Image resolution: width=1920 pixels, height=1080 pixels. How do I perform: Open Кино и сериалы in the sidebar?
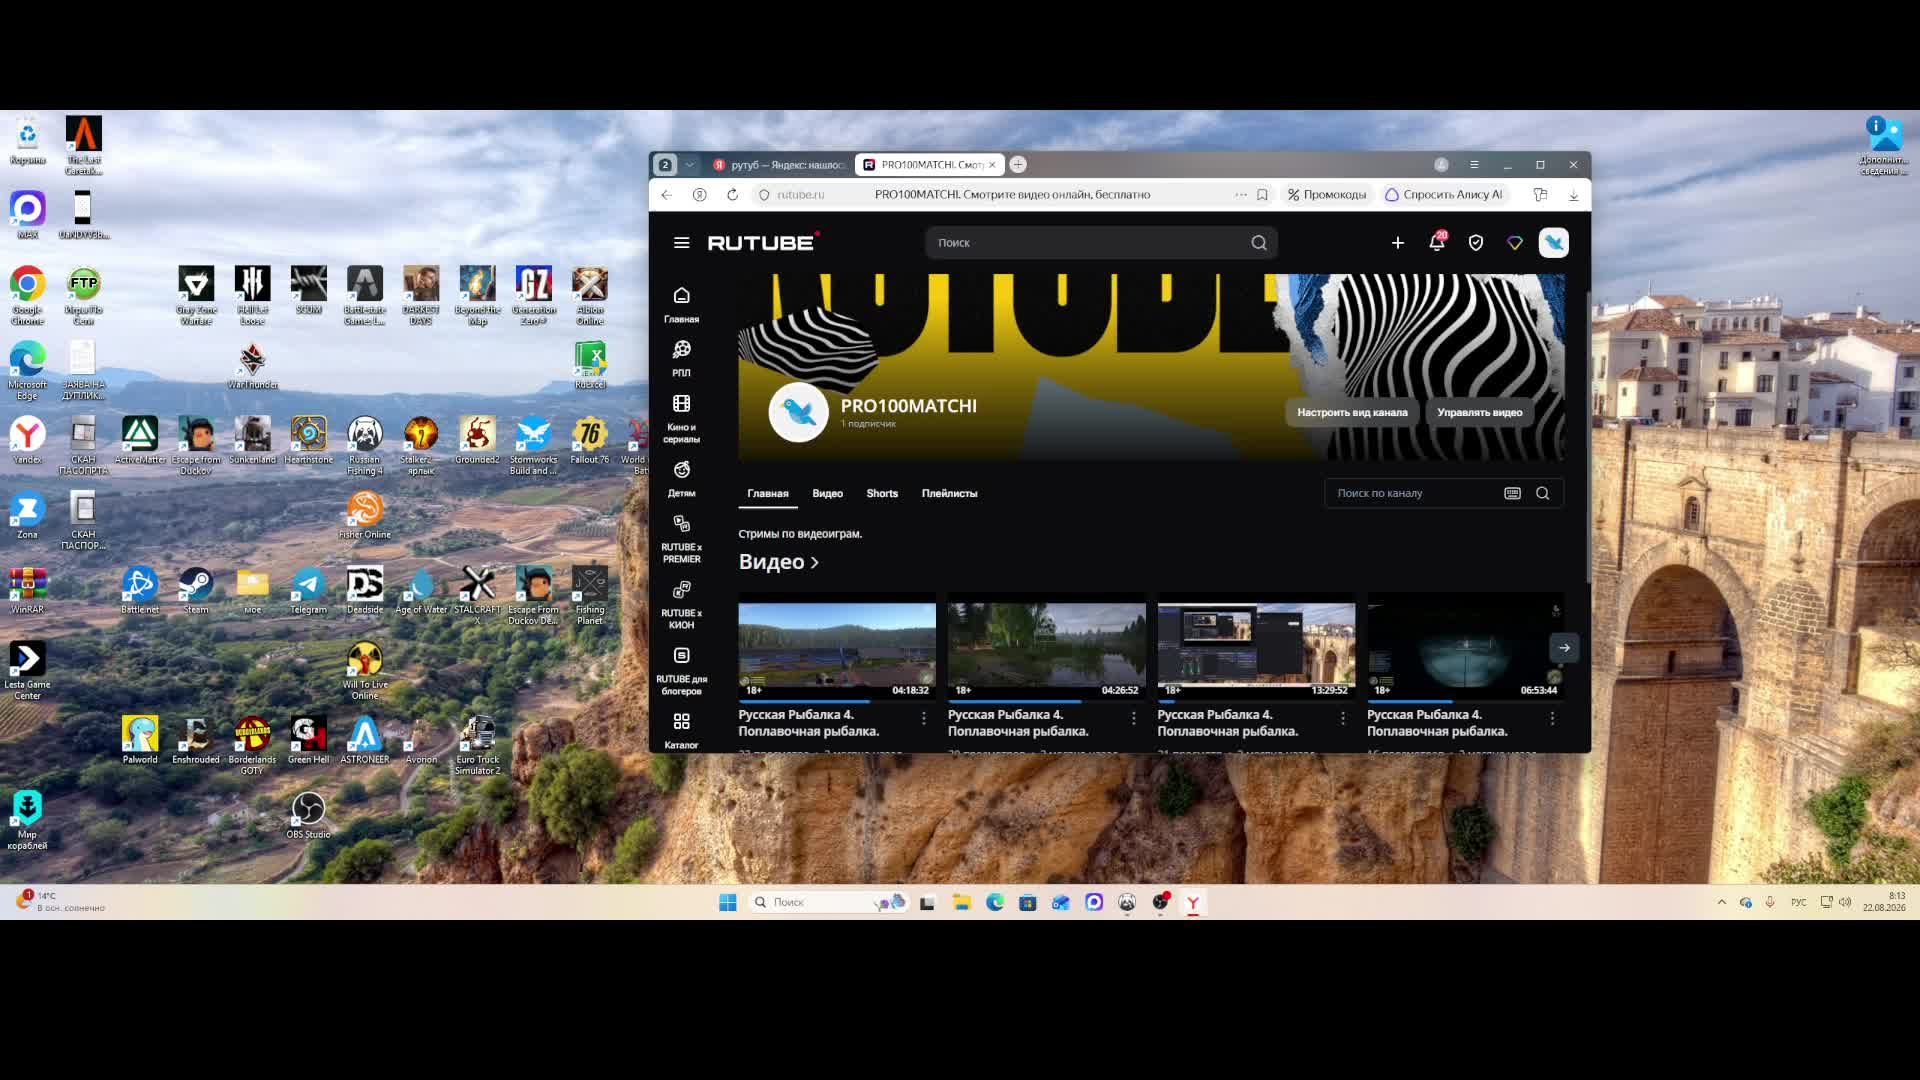pos(682,419)
